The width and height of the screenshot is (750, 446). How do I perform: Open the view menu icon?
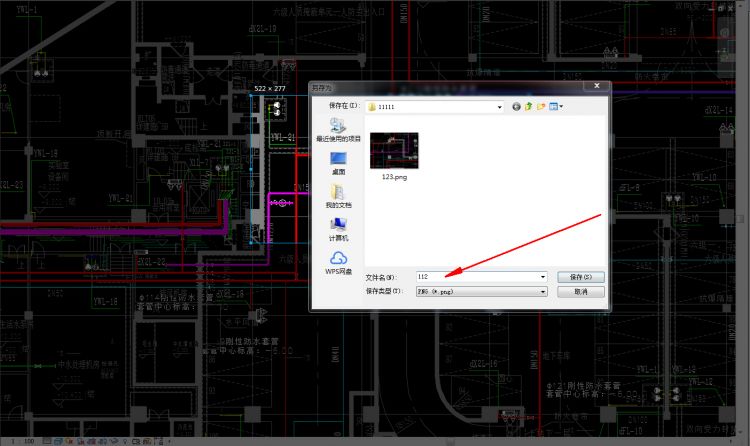[553, 106]
